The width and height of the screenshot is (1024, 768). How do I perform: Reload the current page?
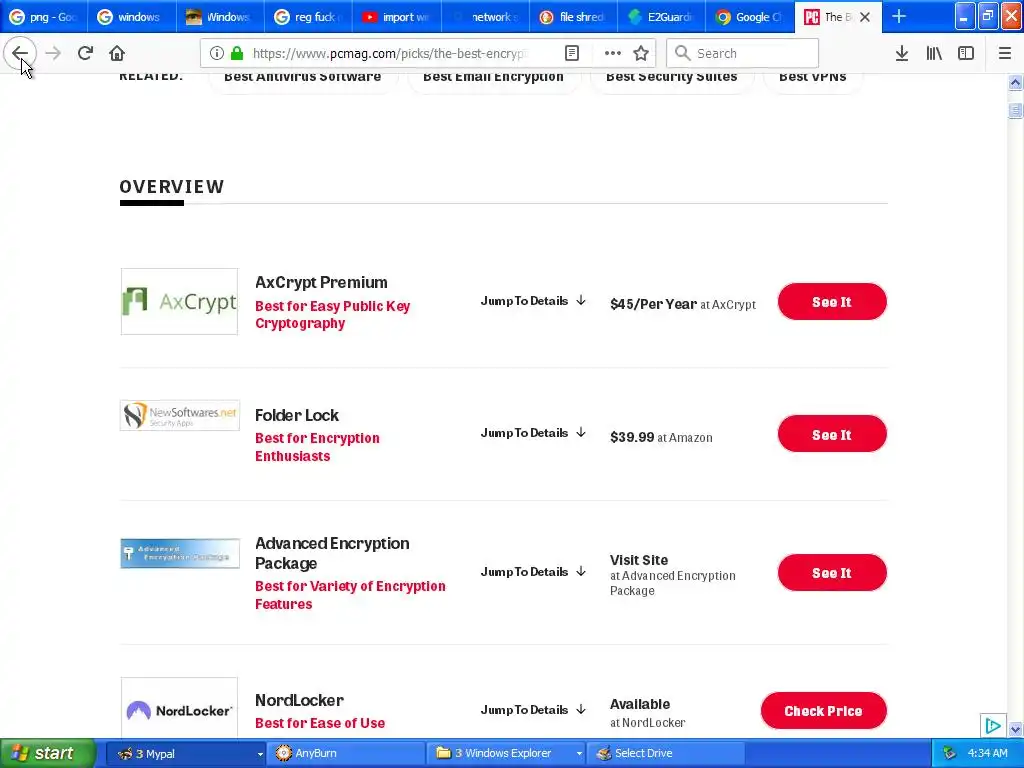tap(85, 53)
